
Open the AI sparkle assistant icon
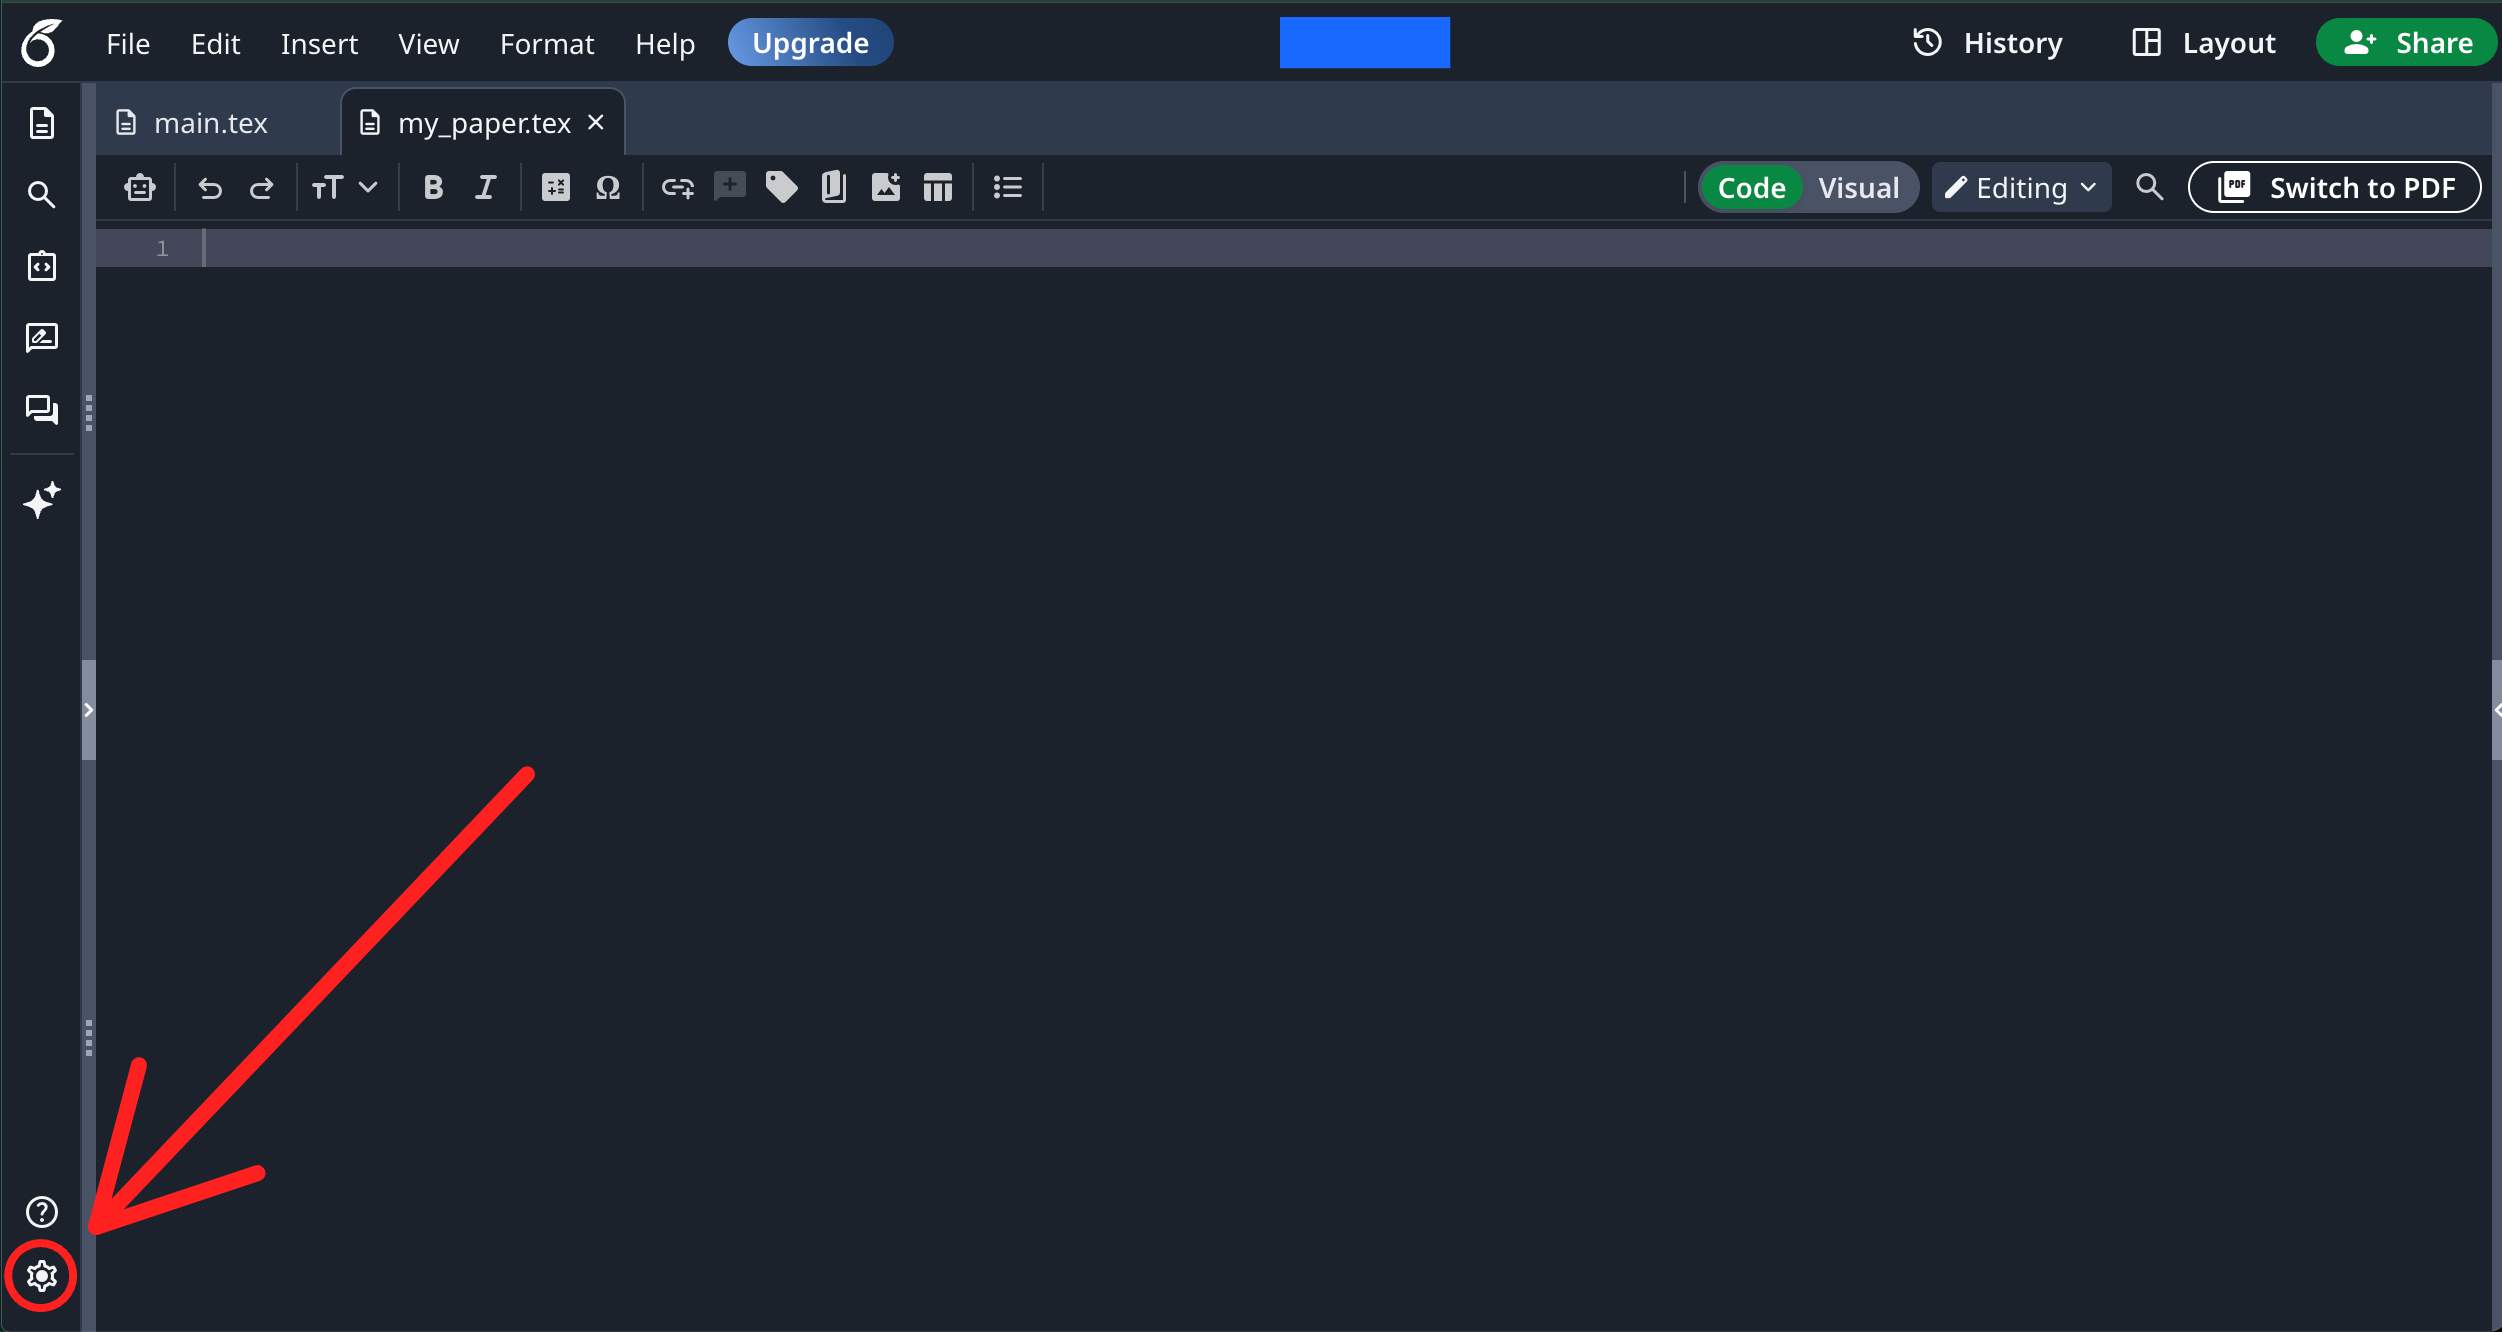tap(41, 500)
